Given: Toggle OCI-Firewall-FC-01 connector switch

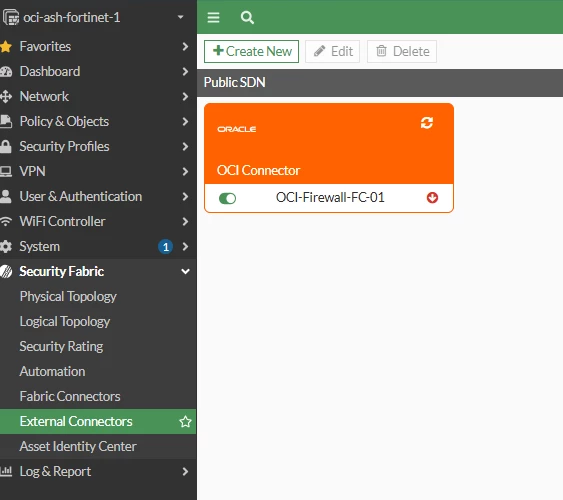Looking at the screenshot, I should pos(227,198).
